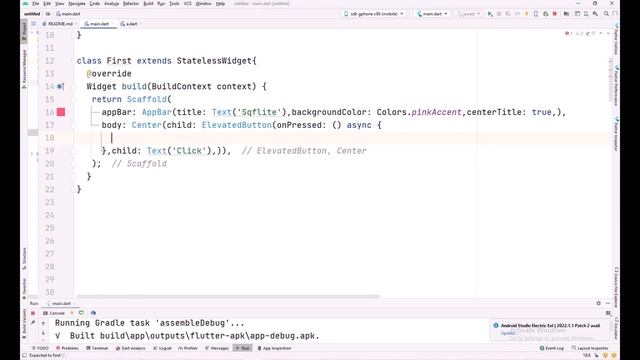Click the Open DevTools blue icon in Run panel
Image resolution: width=640 pixels, height=360 pixels.
click(93, 313)
